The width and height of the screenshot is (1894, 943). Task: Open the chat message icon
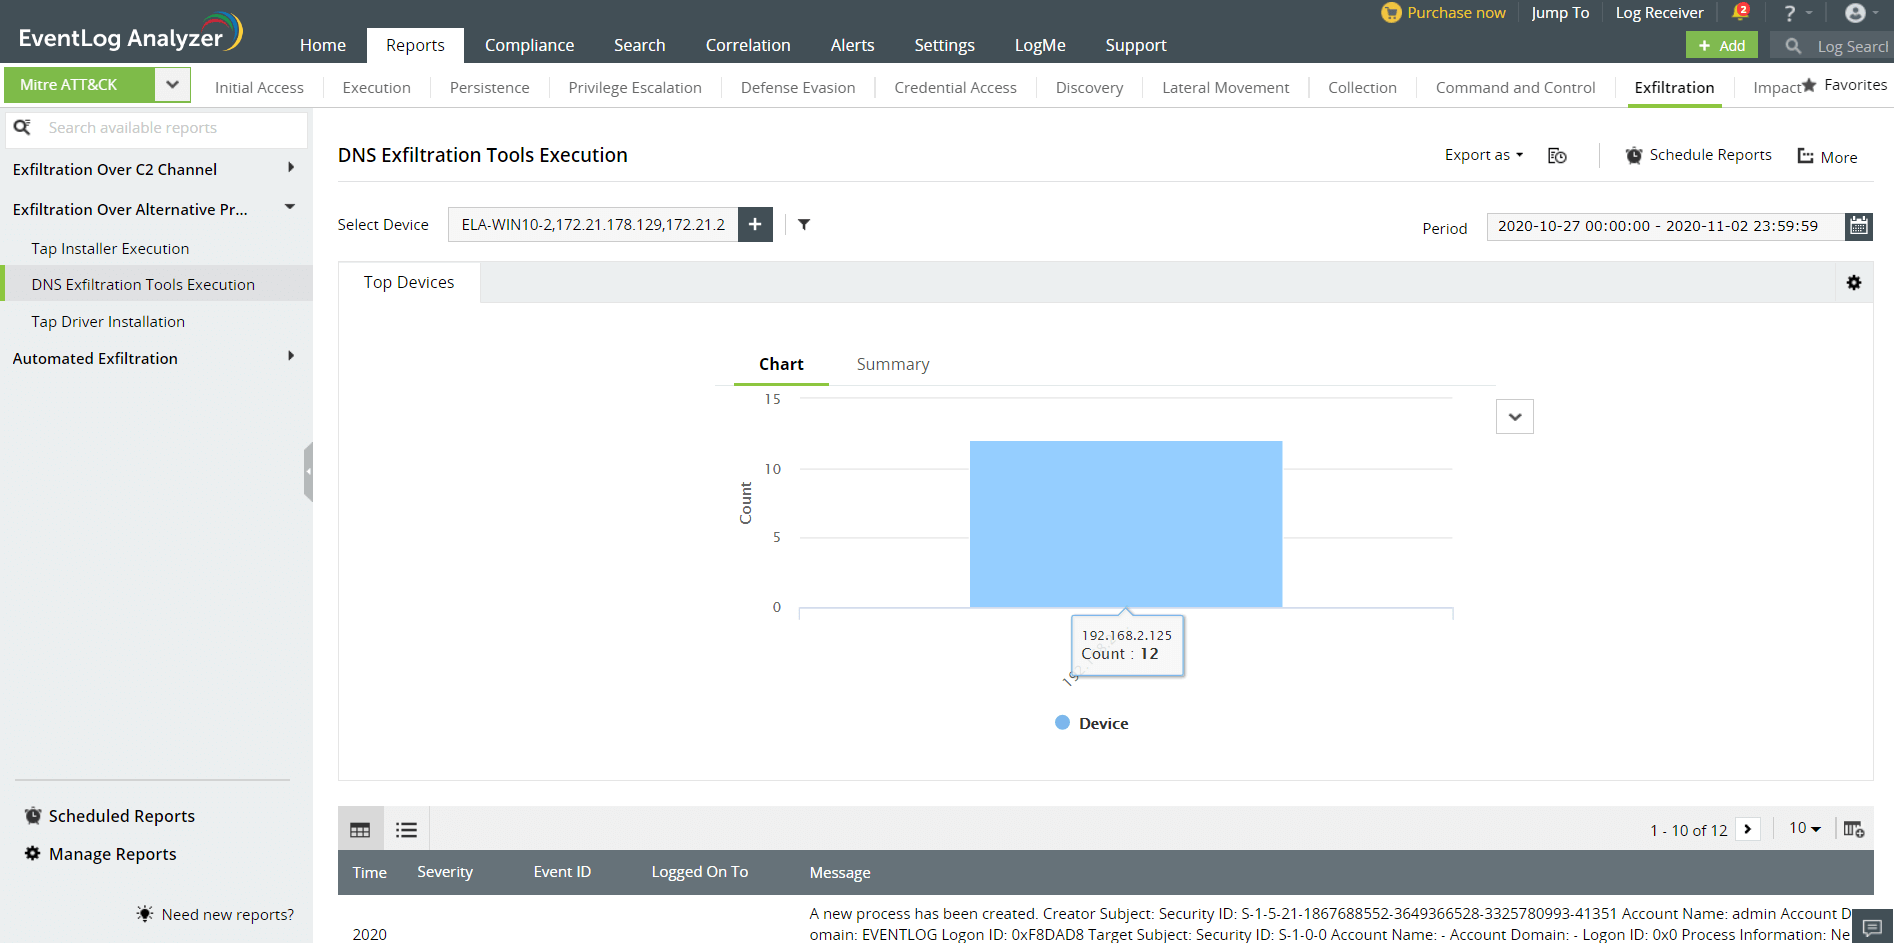point(1873,927)
